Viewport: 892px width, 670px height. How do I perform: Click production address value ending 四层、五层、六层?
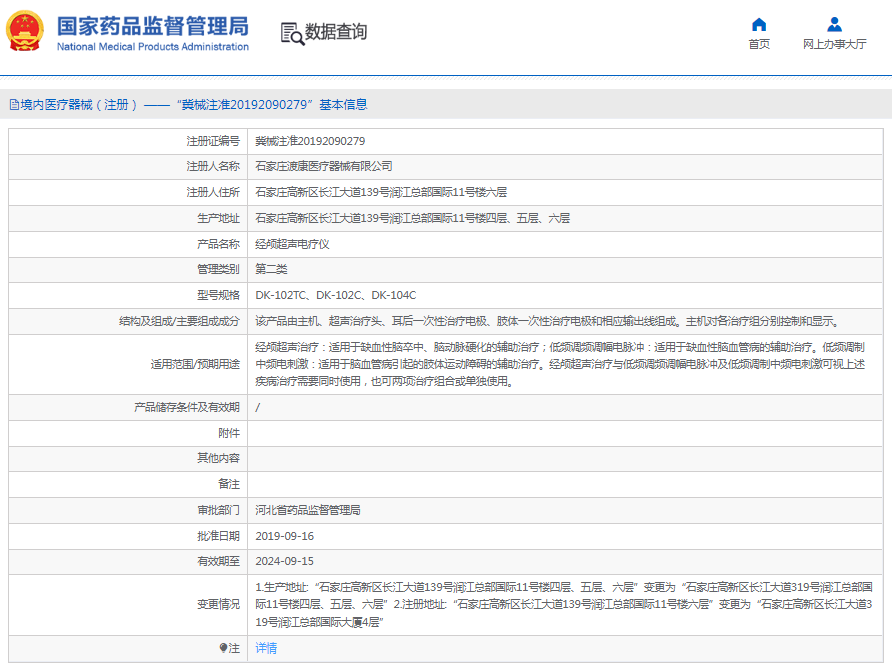(412, 218)
